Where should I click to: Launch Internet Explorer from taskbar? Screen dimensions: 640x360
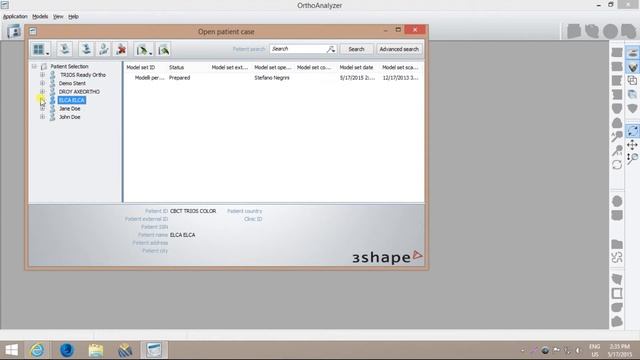[38, 350]
